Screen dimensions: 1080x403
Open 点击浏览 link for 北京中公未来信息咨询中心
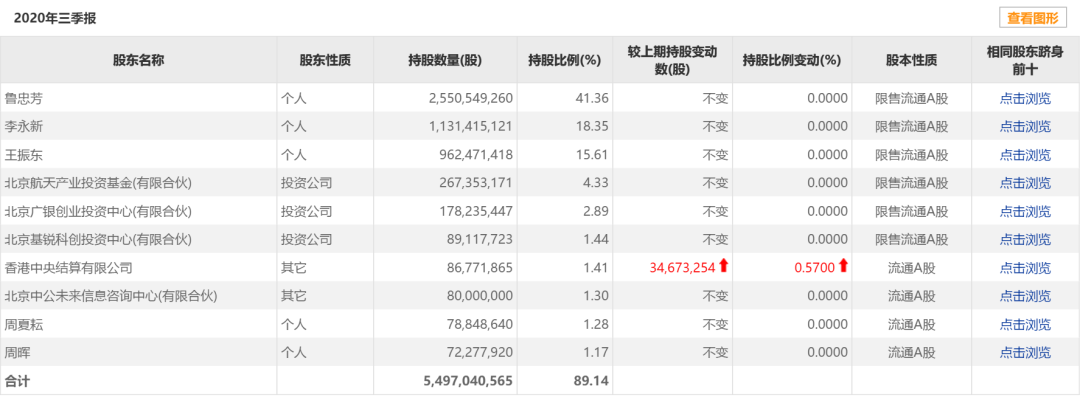1025,296
